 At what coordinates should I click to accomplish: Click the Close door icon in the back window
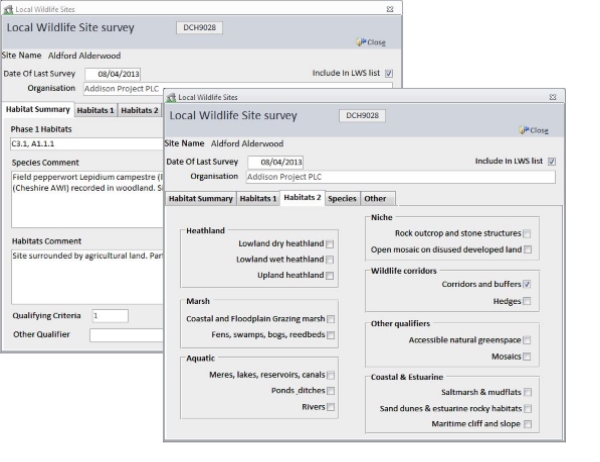click(361, 42)
